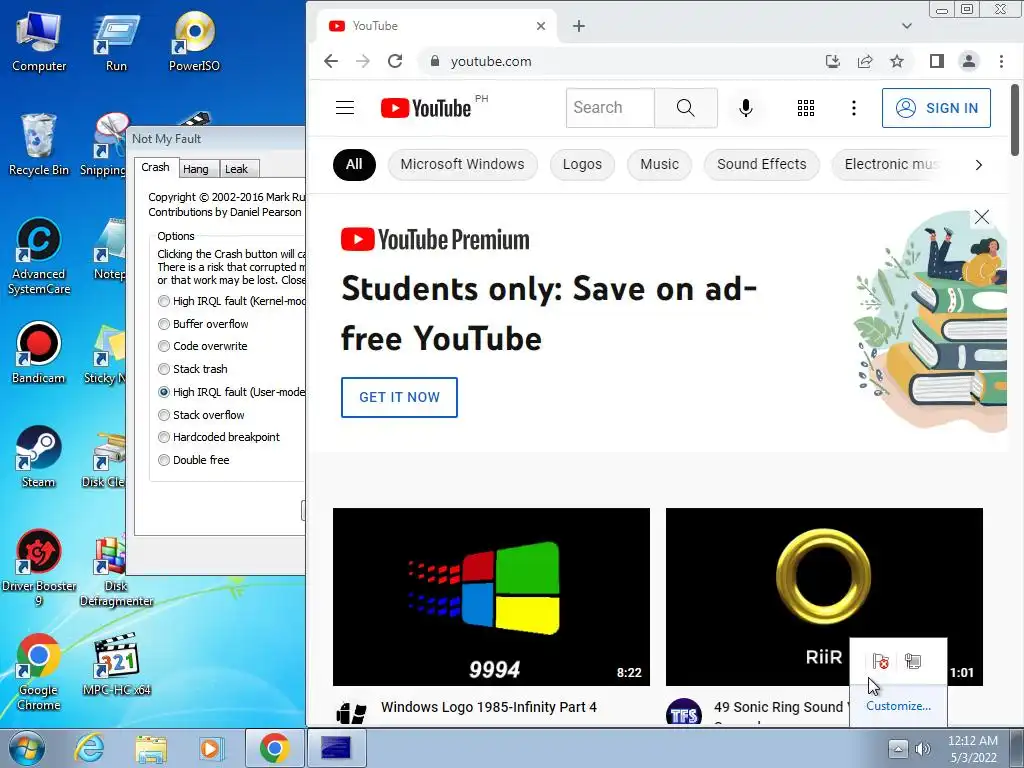The image size is (1024, 768).
Task: Launch Driver Booster 9 from the desktop
Action: (x=39, y=568)
